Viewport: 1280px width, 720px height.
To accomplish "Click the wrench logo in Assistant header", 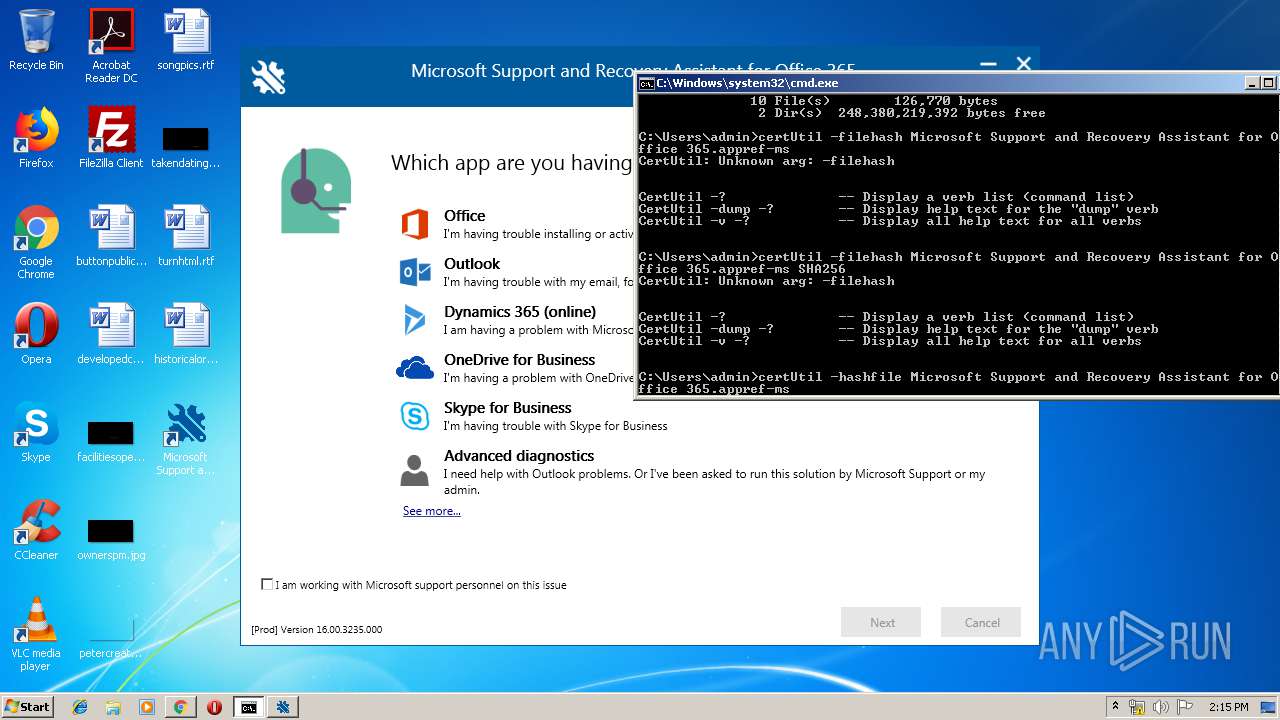I will (x=268, y=77).
